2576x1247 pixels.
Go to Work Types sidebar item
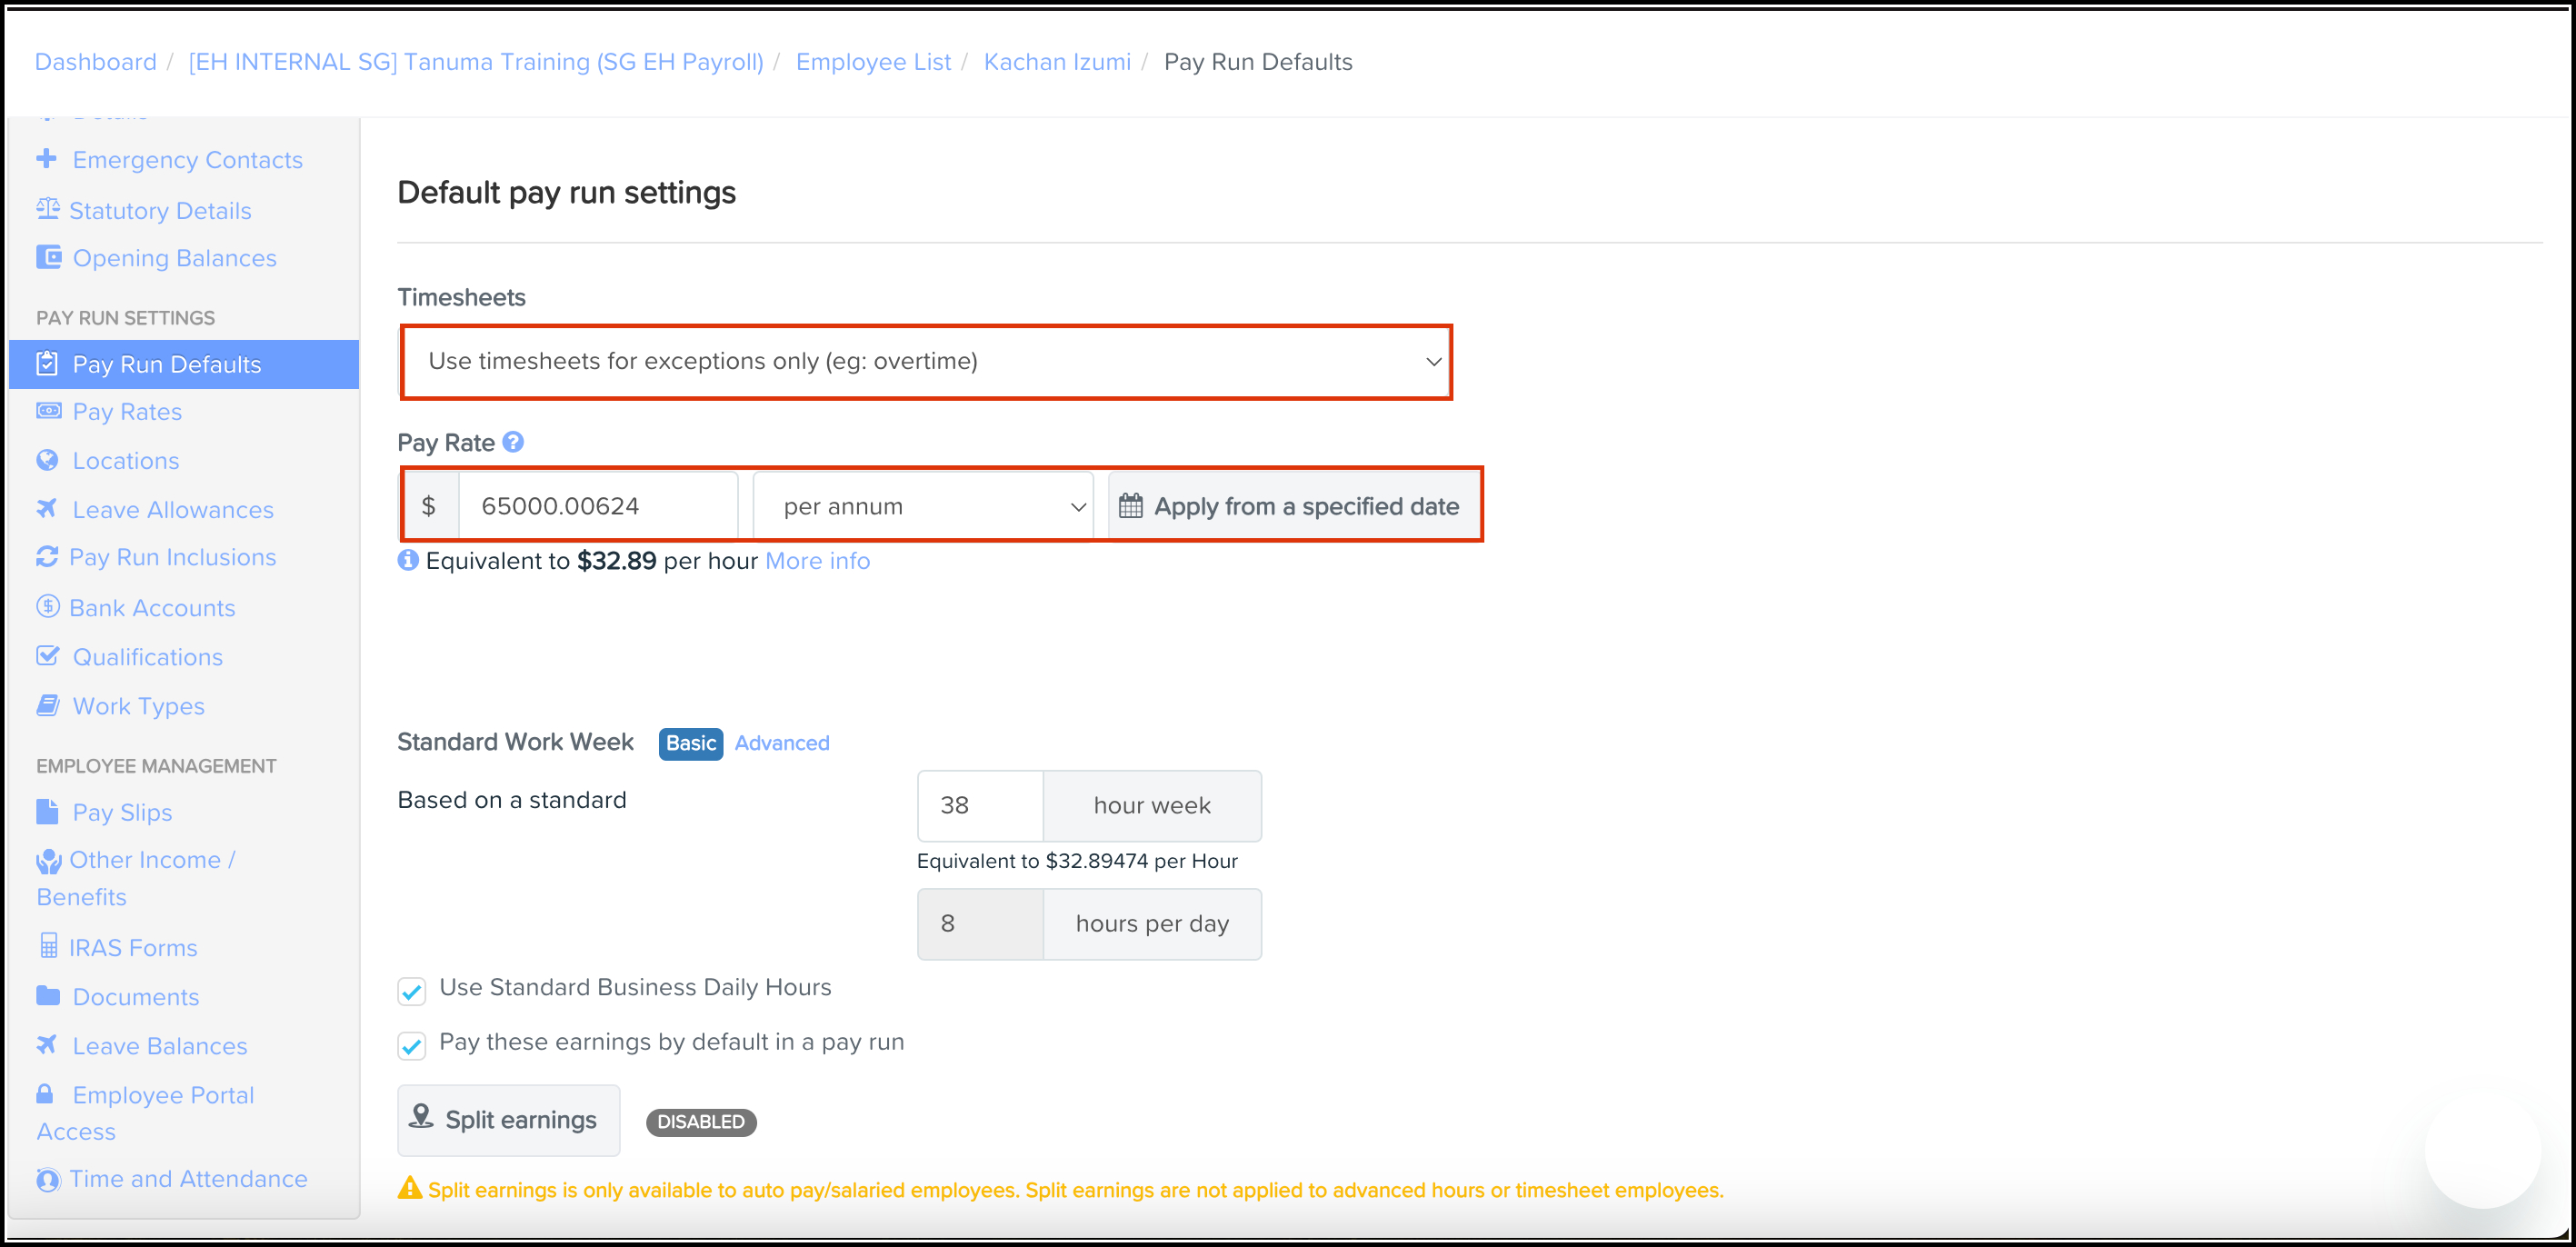tap(138, 706)
